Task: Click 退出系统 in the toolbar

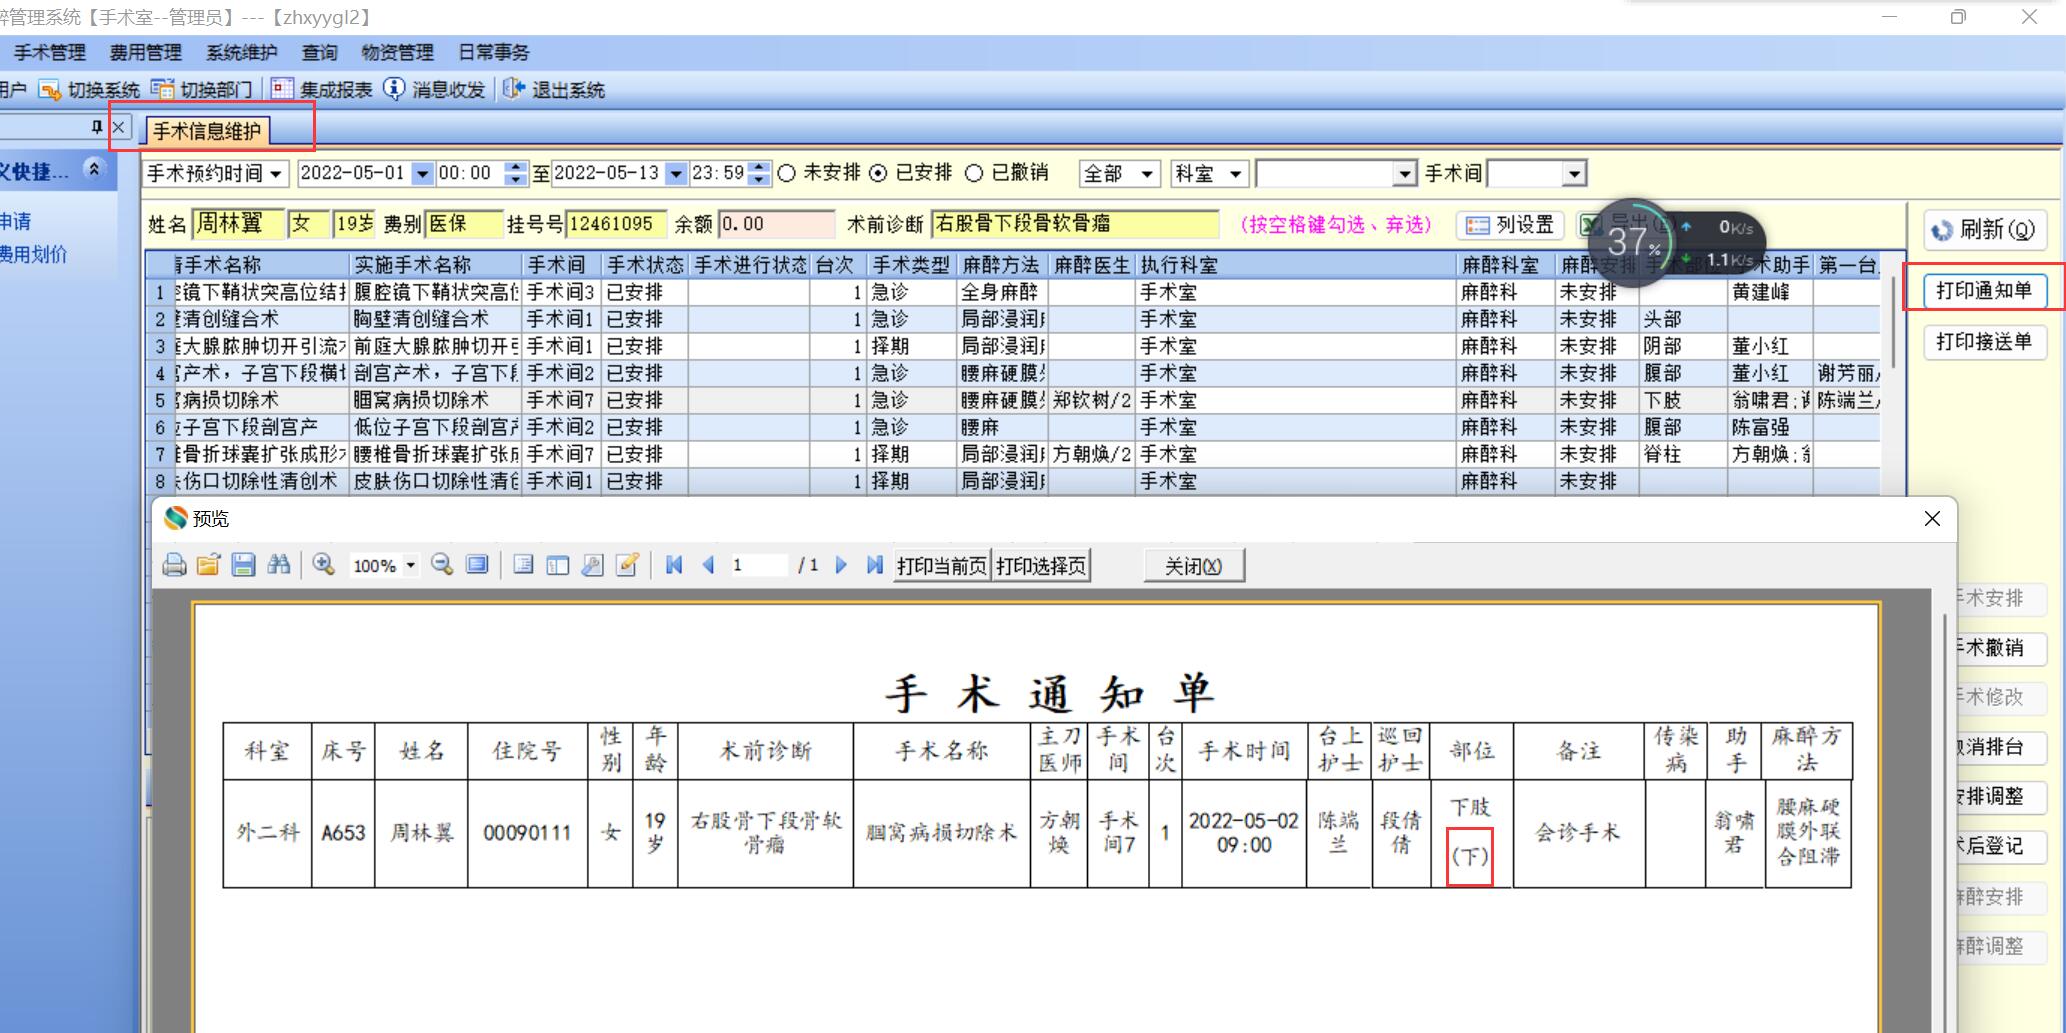Action: tap(554, 90)
